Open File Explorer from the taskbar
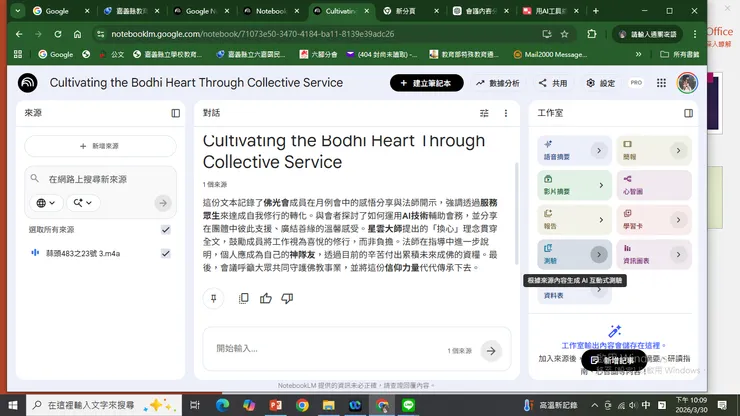Image resolution: width=740 pixels, height=416 pixels. pyautogui.click(x=328, y=405)
